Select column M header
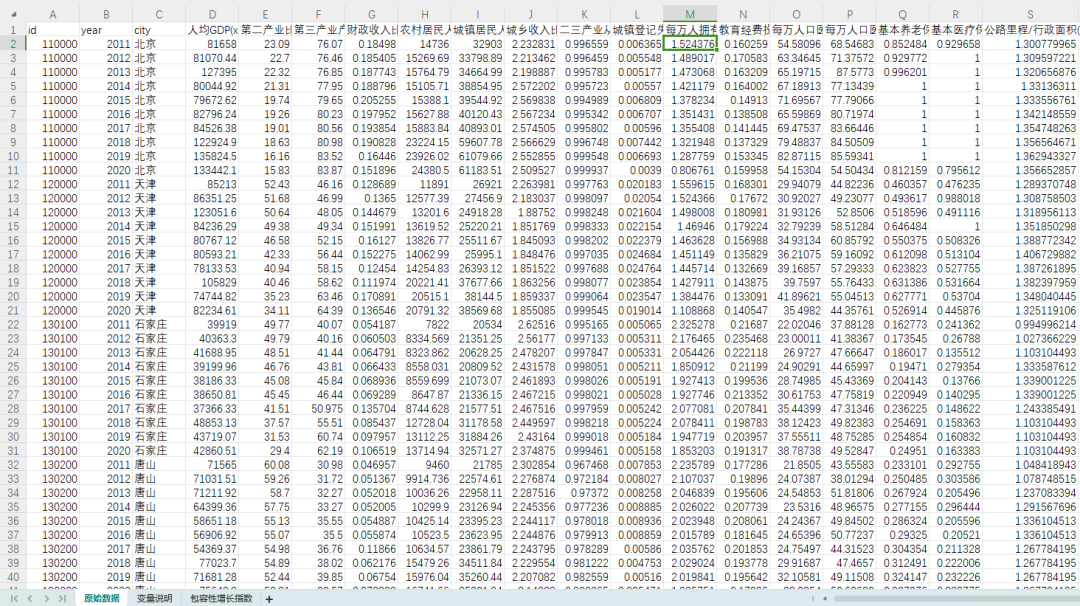Image resolution: width=1080 pixels, height=606 pixels. tap(690, 15)
